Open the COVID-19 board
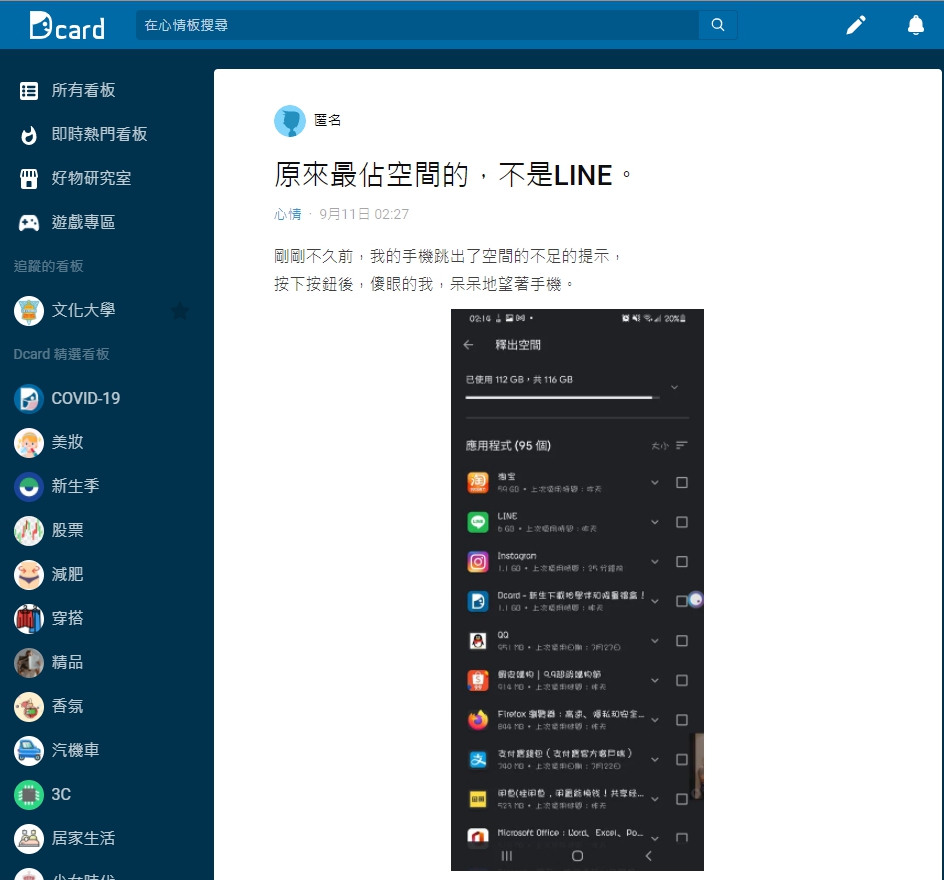The image size is (944, 880). pyautogui.click(x=85, y=398)
